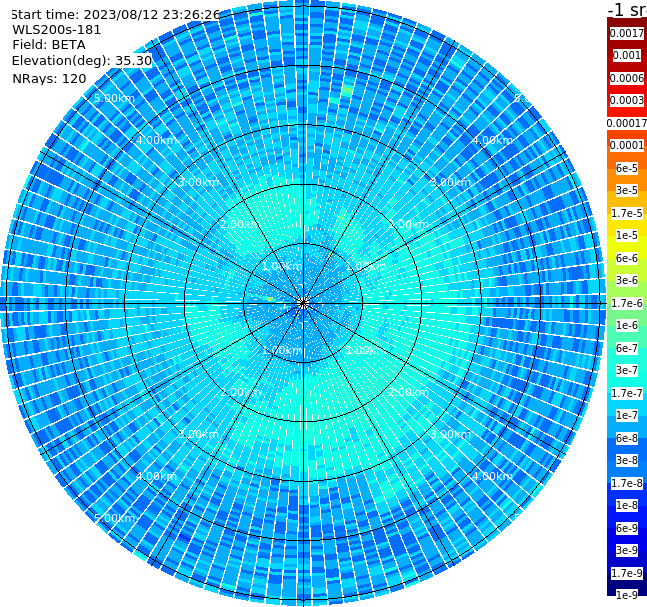Viewport: 647px width, 607px height.
Task: Click the 0.0006 colorbar tick label
Action: [627, 78]
